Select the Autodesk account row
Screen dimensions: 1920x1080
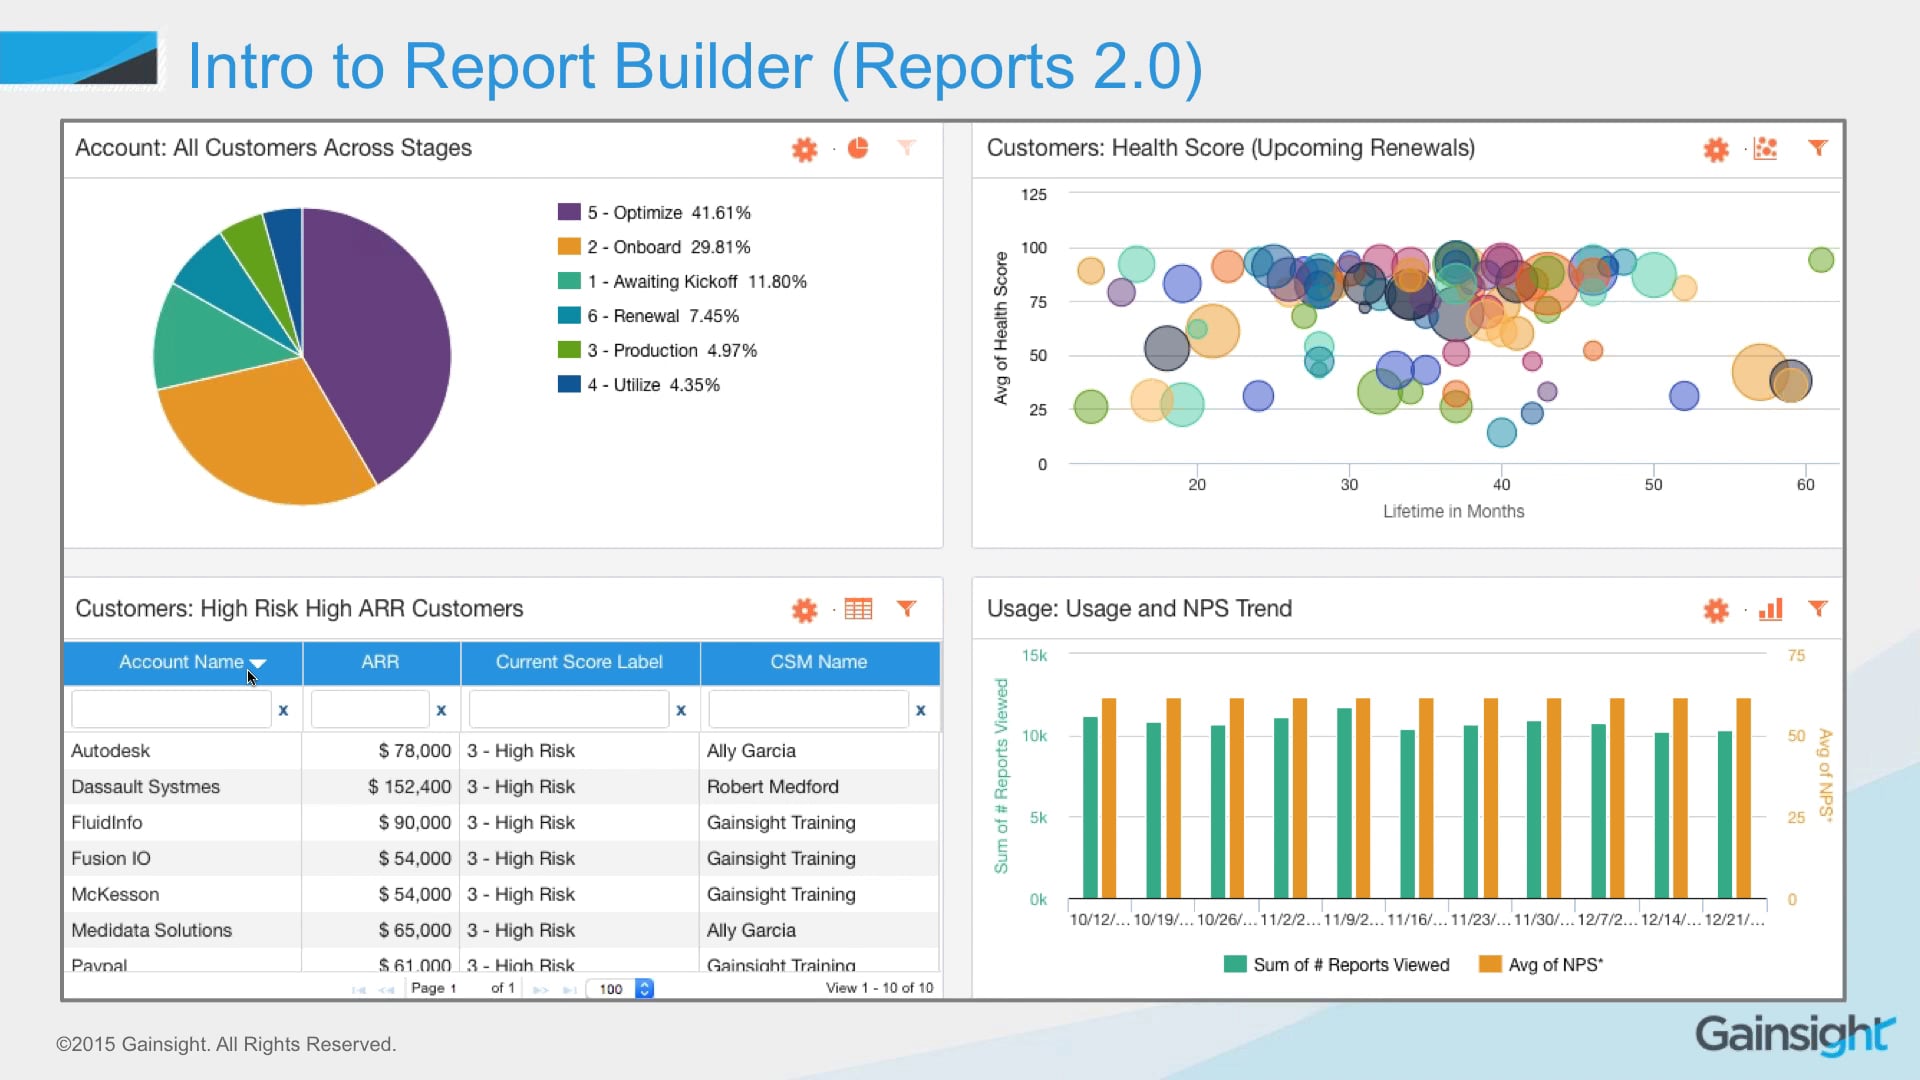click(501, 751)
